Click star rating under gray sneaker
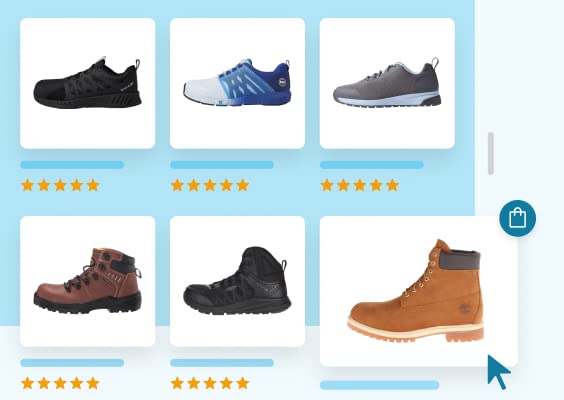This screenshot has height=400, width=564. [x=360, y=185]
